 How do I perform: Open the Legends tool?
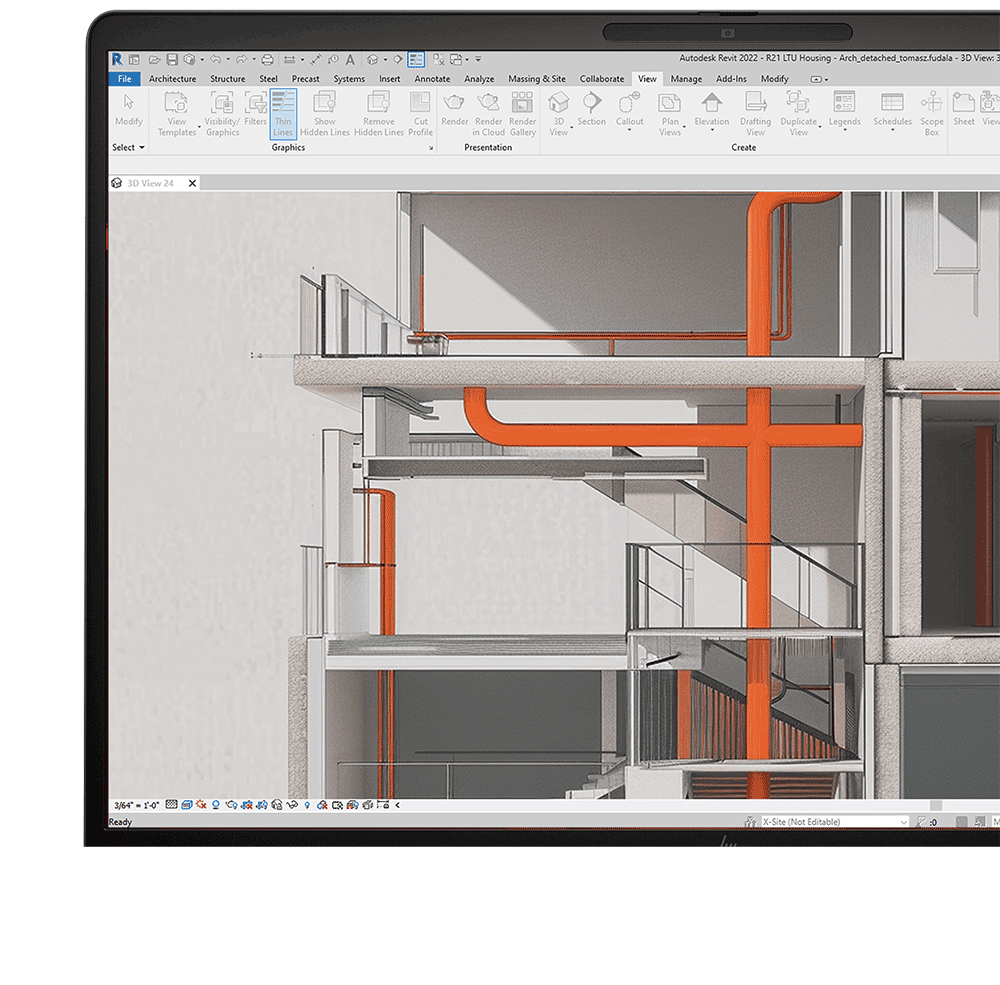(x=844, y=110)
